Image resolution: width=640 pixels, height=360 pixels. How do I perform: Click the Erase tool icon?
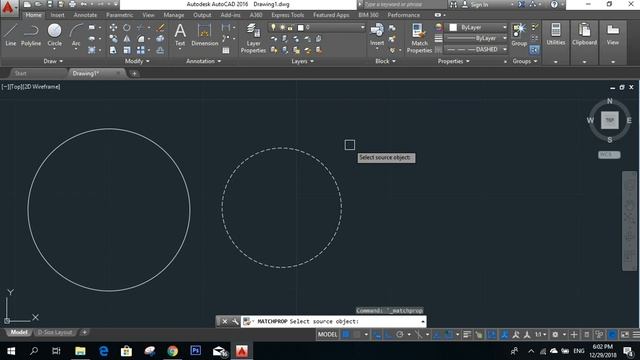click(160, 27)
